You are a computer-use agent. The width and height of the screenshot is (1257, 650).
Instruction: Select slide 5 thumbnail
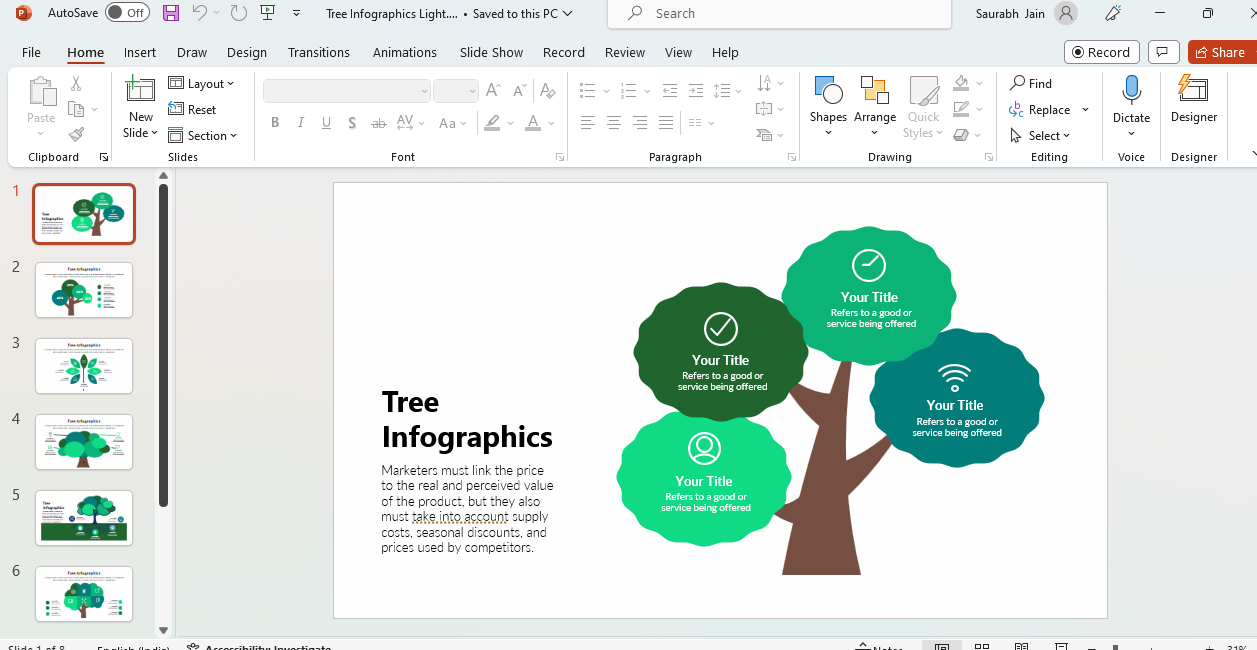[x=84, y=518]
